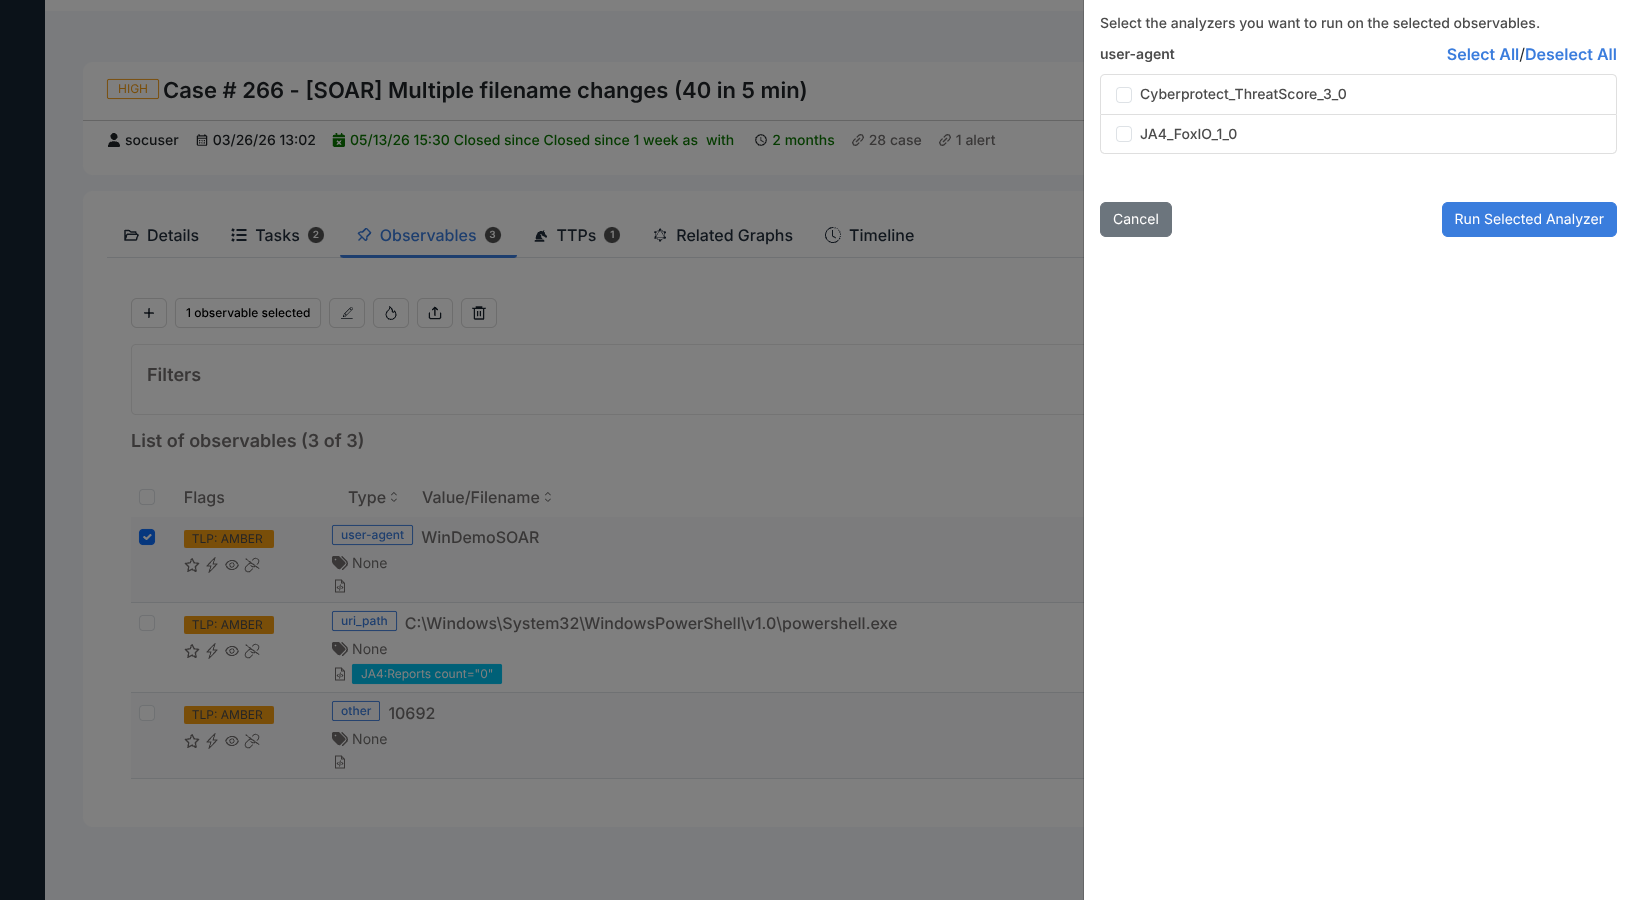
Task: Open the powershell.exe path observable
Action: (651, 624)
